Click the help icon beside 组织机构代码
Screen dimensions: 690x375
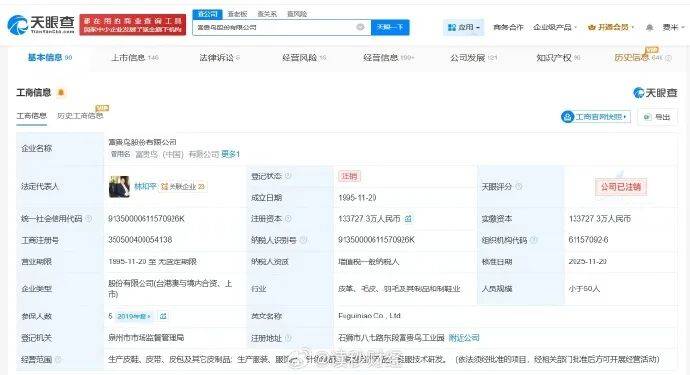533,240
